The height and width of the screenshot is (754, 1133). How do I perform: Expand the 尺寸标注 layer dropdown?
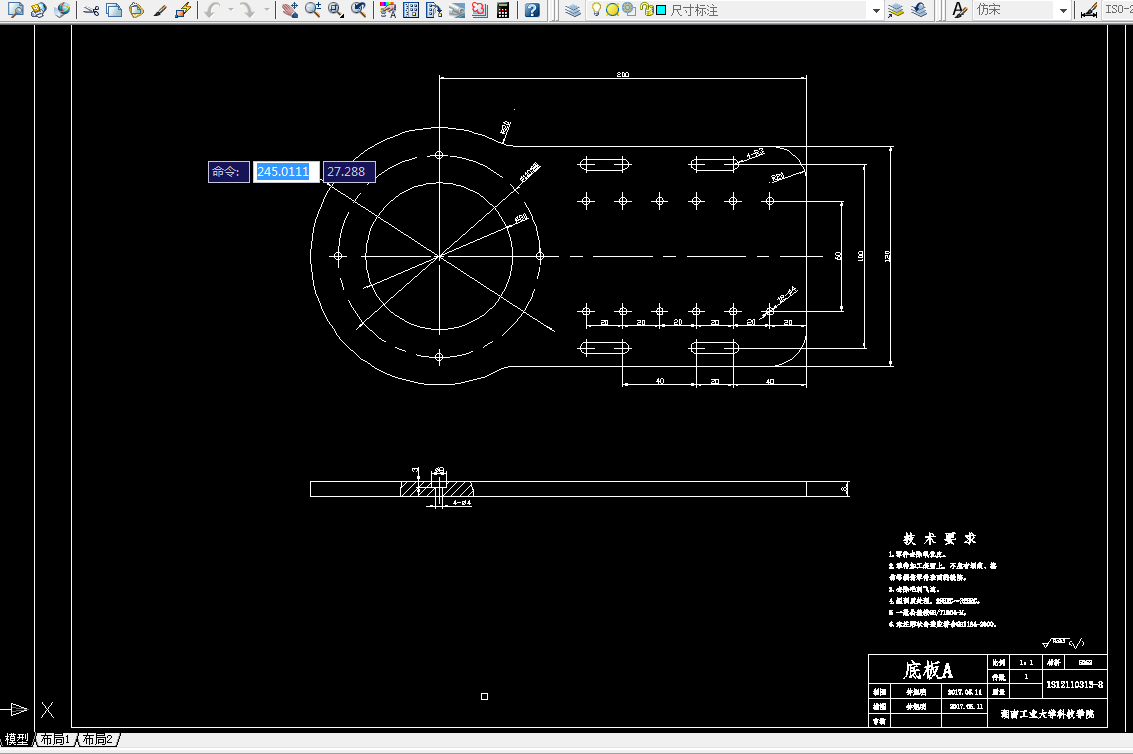pos(876,10)
